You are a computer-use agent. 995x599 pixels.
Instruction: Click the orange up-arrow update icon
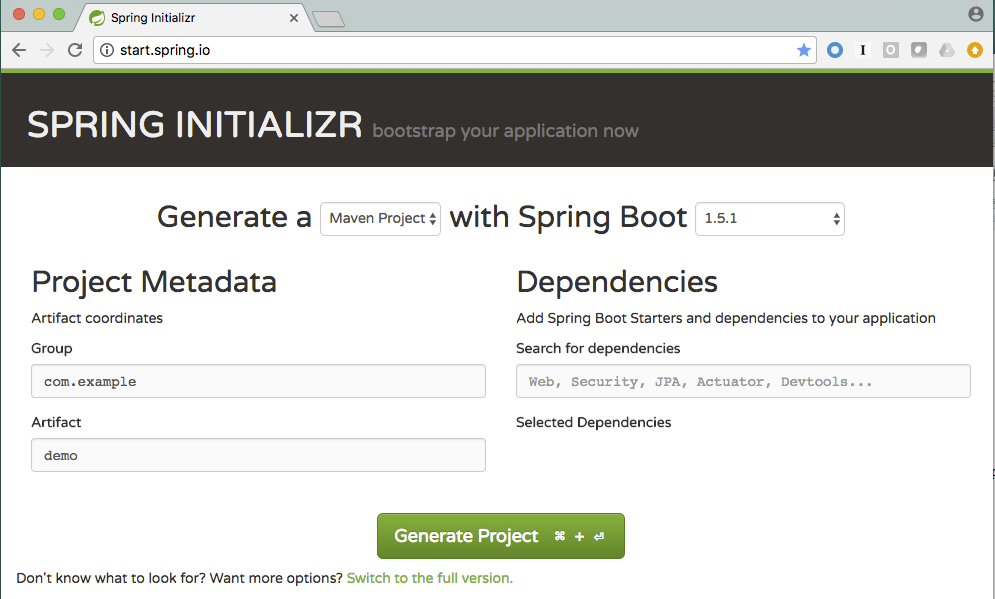tap(975, 50)
